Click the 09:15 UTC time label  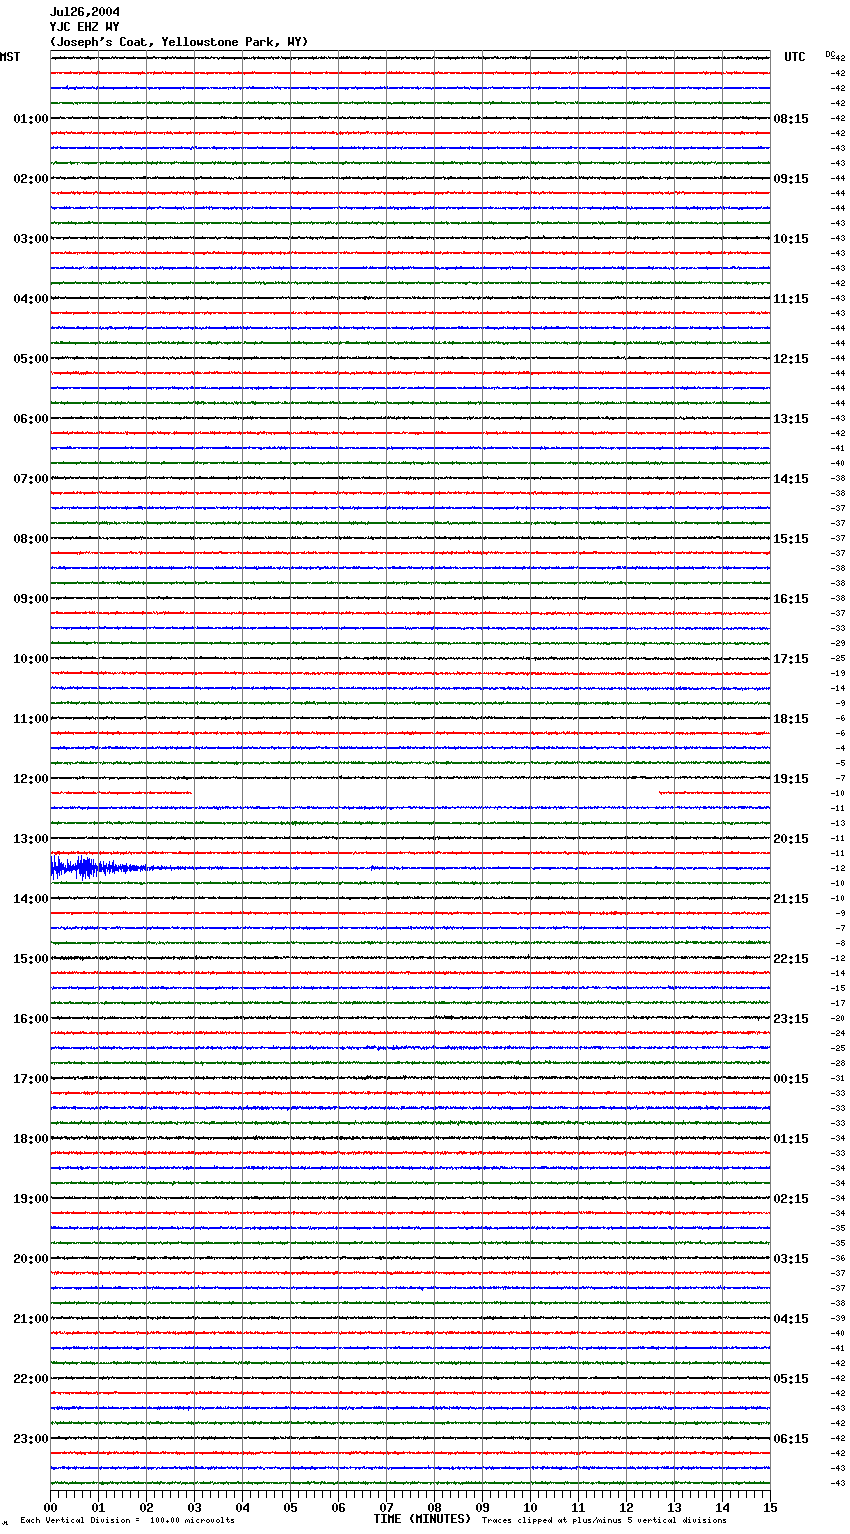[x=791, y=179]
